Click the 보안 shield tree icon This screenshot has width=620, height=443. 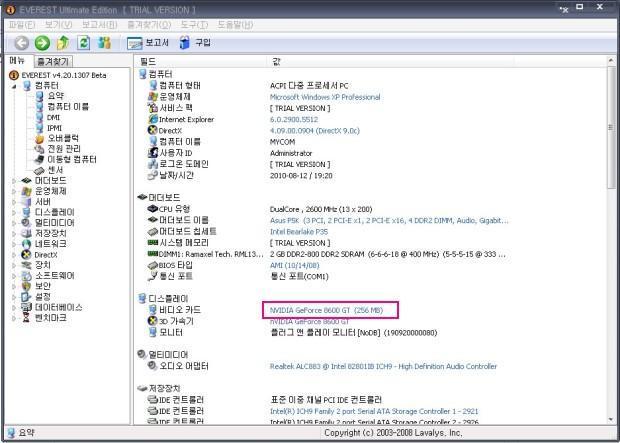click(26, 286)
